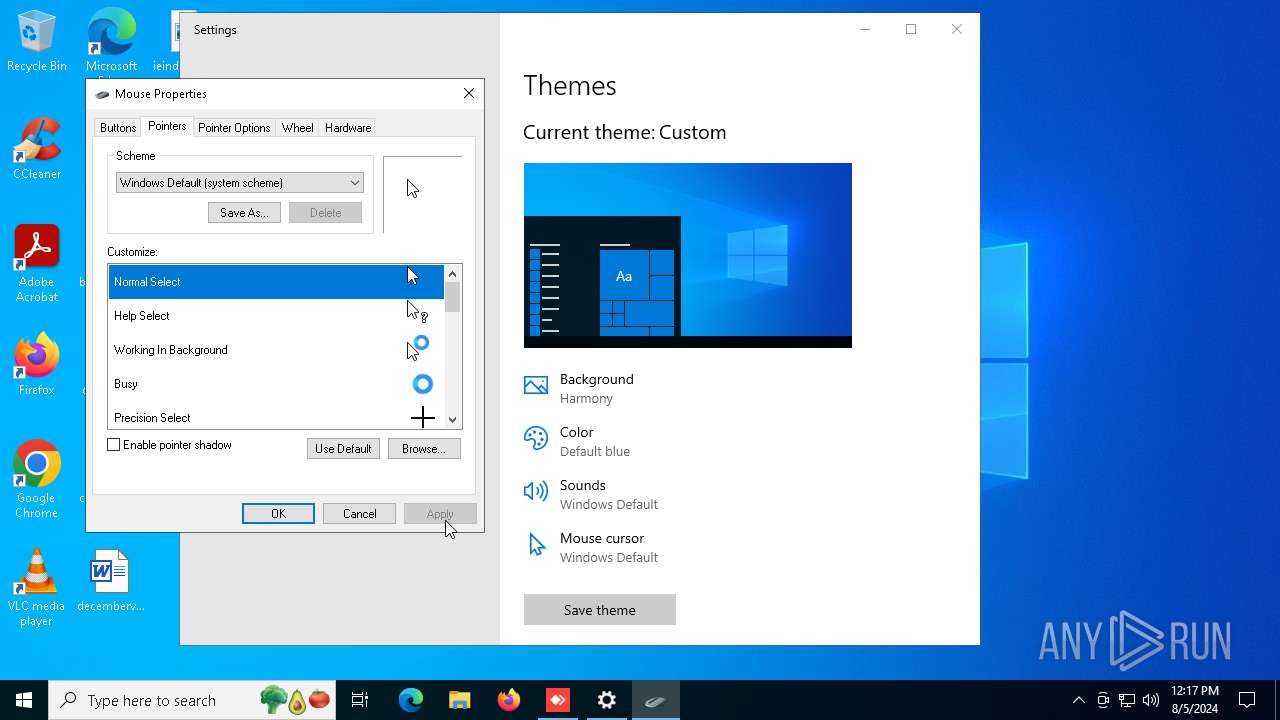1280x720 pixels.
Task: Launch CCleaner desktop shortcut
Action: pyautogui.click(x=37, y=148)
